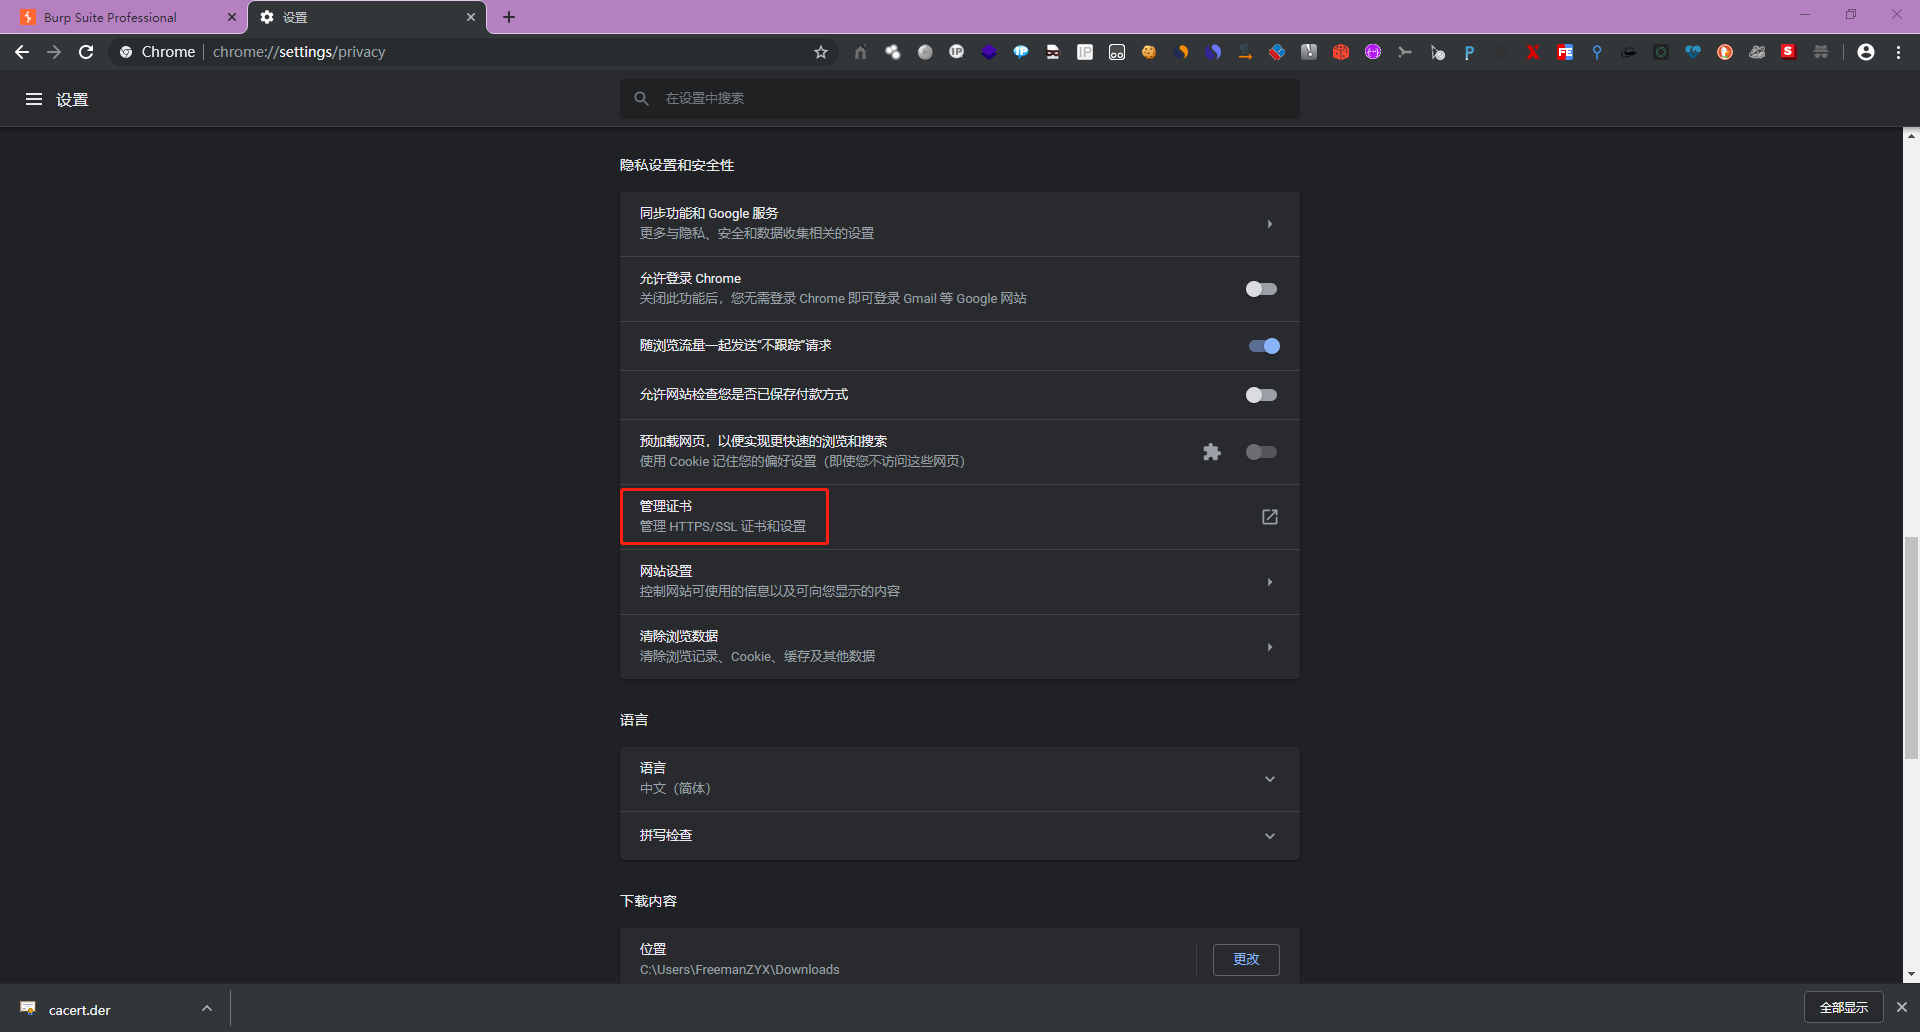This screenshot has height=1032, width=1920.
Task: Open the blue heartbeat extension icon
Action: (x=1693, y=52)
